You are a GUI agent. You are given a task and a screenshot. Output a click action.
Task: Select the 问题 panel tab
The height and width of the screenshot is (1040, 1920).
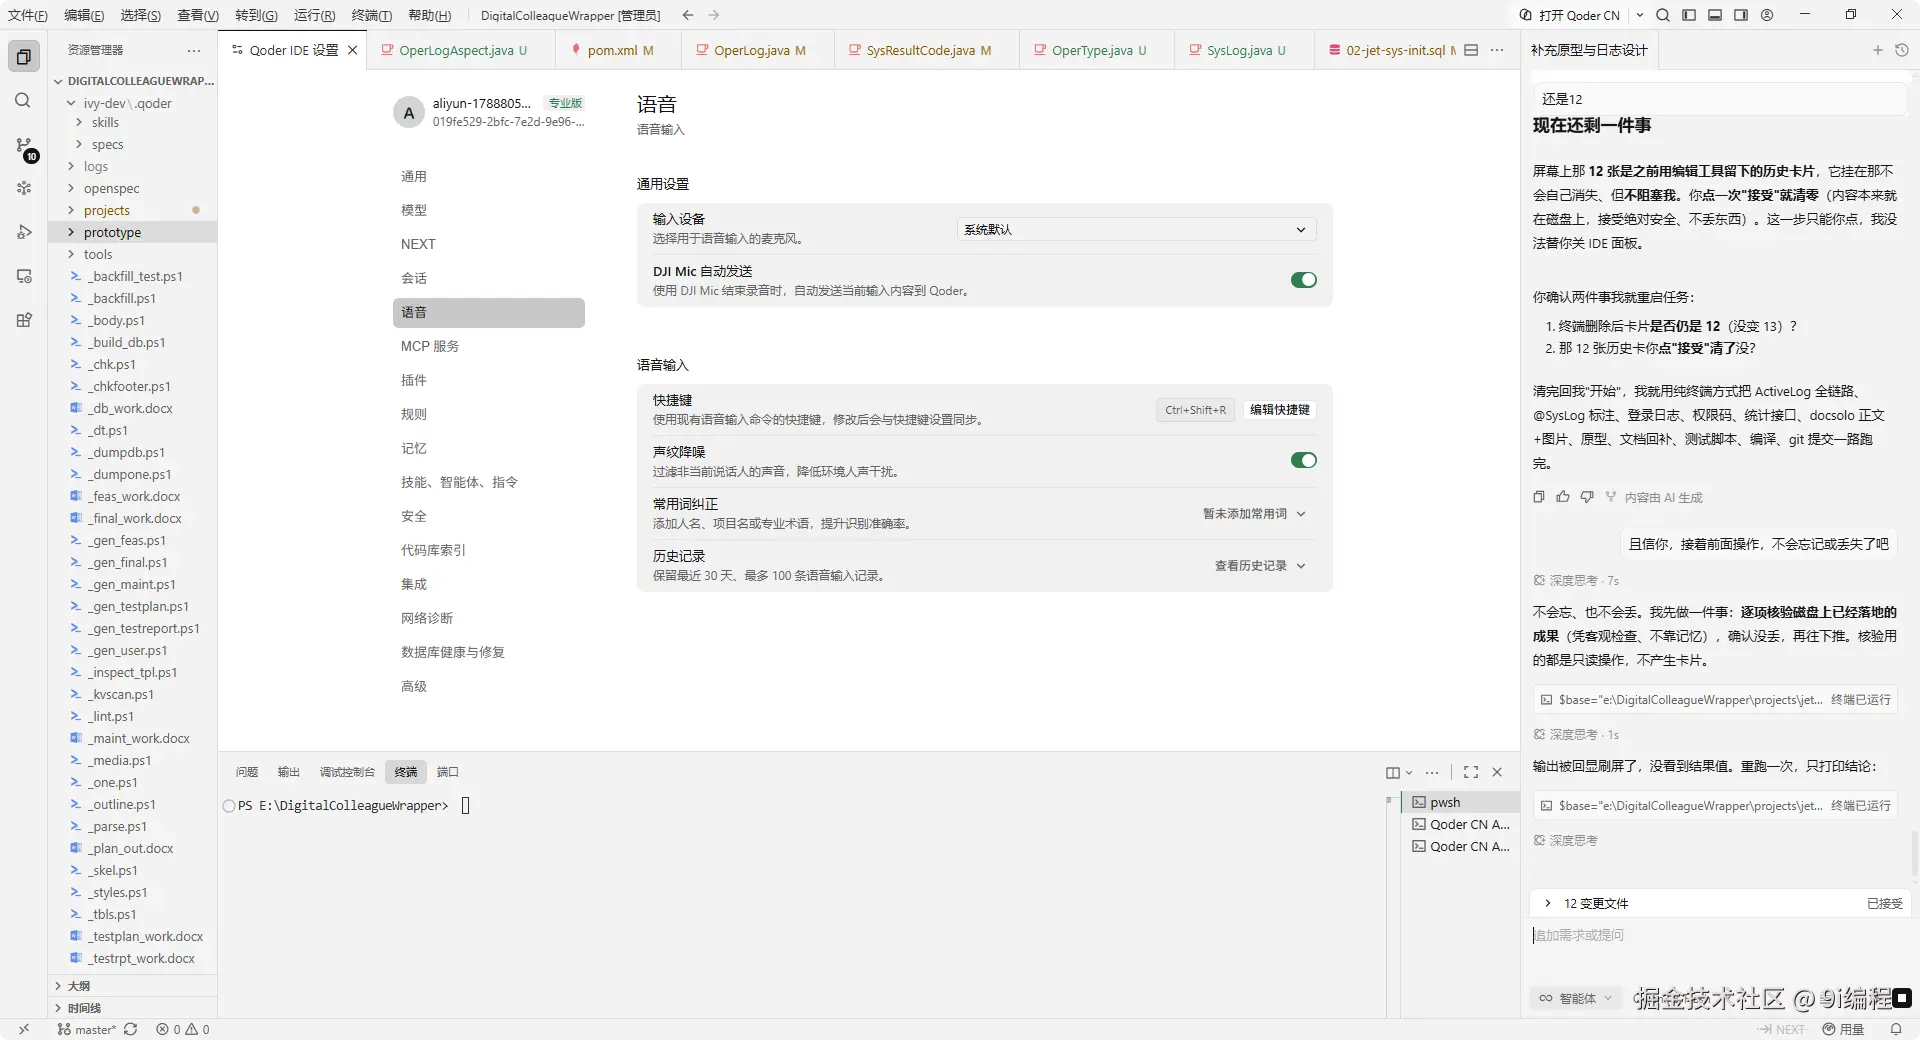[x=247, y=772]
